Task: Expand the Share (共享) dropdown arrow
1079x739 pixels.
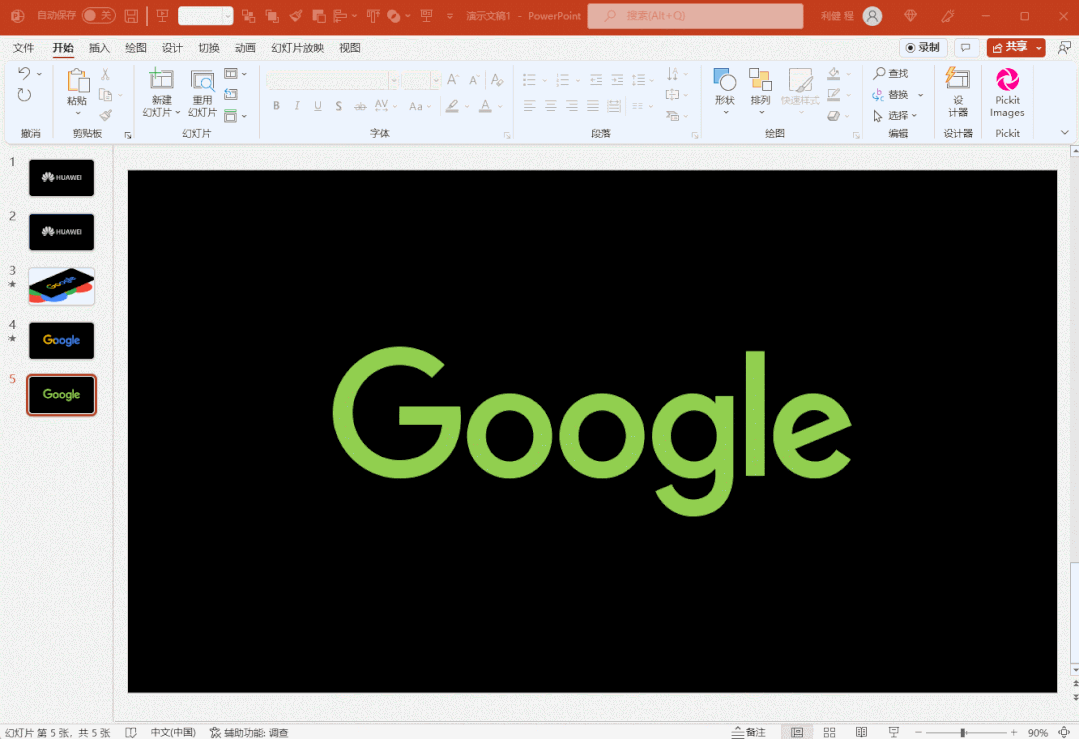Action: click(1038, 47)
